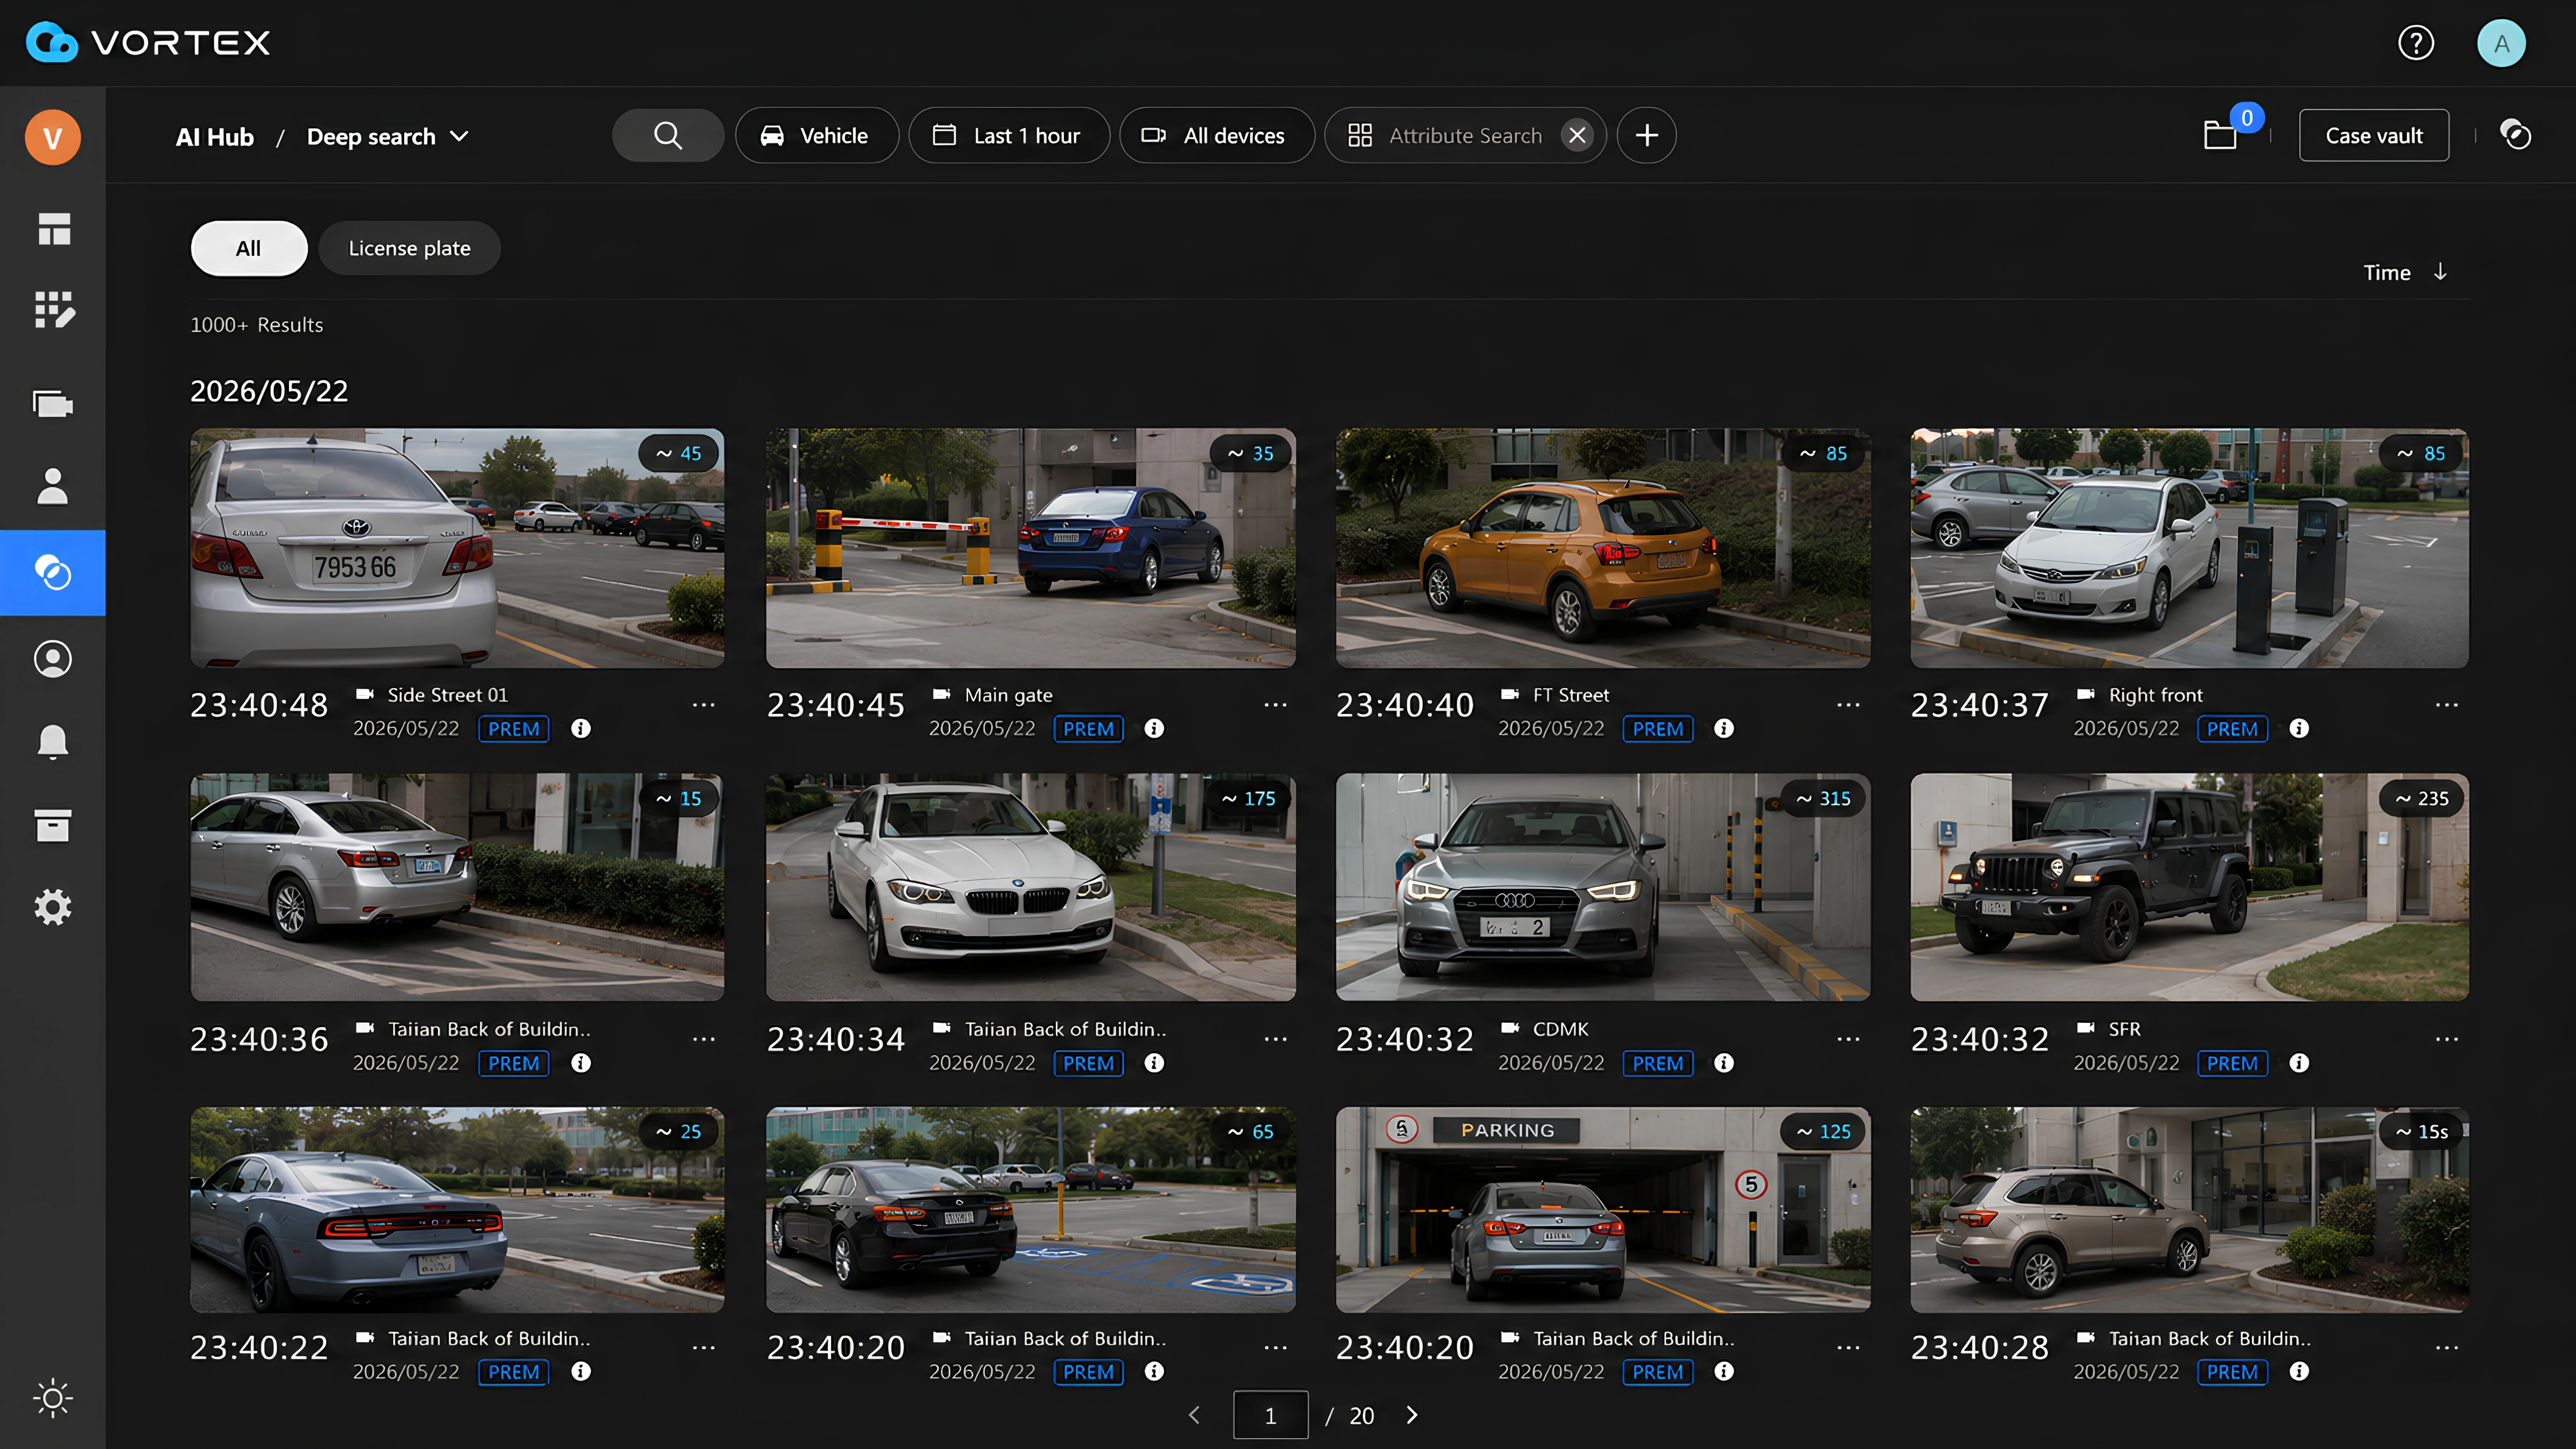
Task: Open the All devices filter
Action: pyautogui.click(x=1217, y=135)
